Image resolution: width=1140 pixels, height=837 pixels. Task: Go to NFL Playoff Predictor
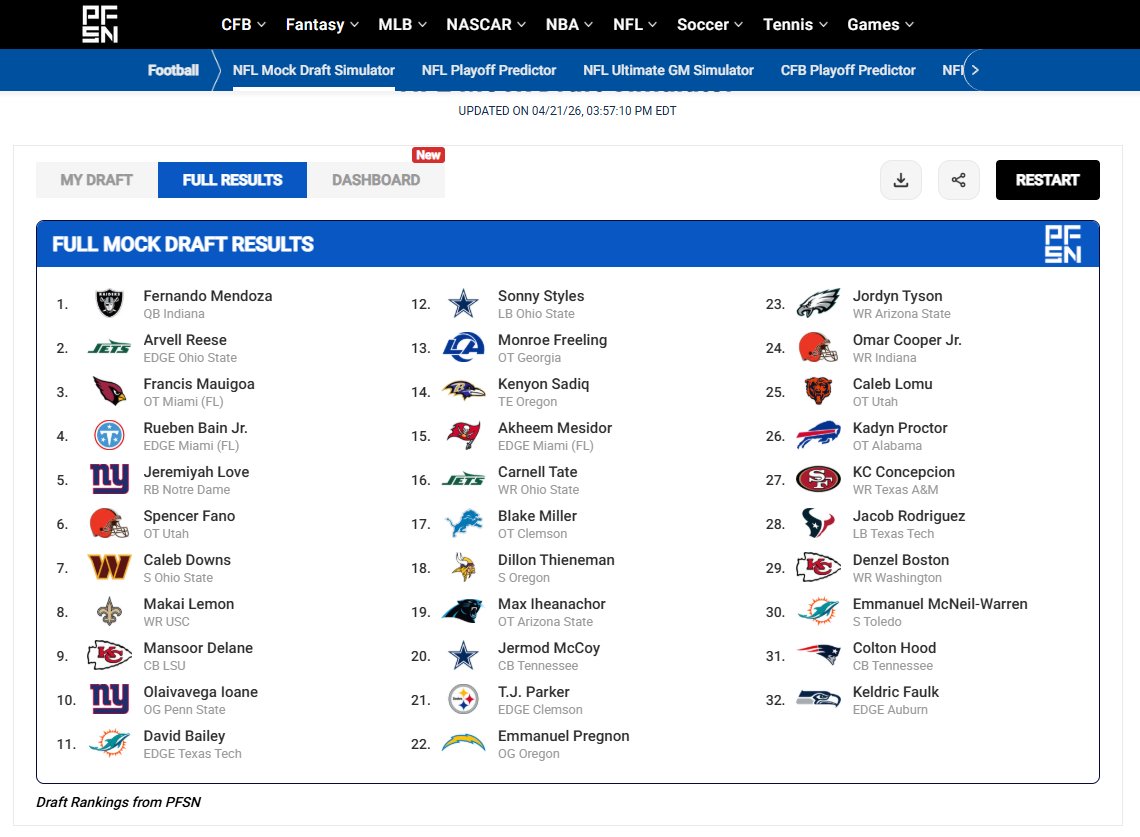489,70
